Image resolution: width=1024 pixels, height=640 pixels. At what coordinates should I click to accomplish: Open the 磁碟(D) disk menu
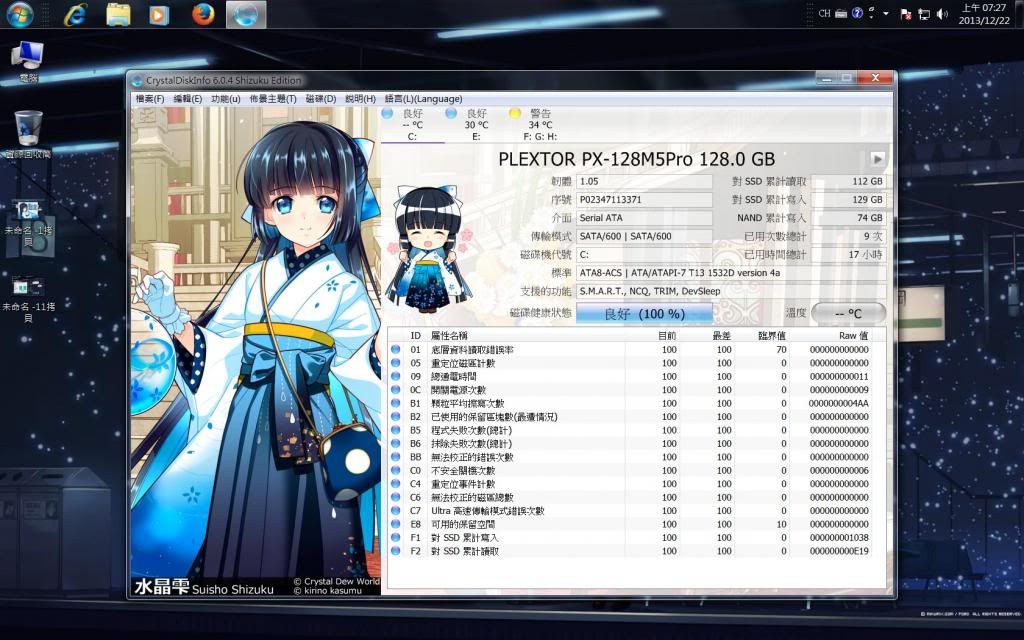tap(321, 99)
